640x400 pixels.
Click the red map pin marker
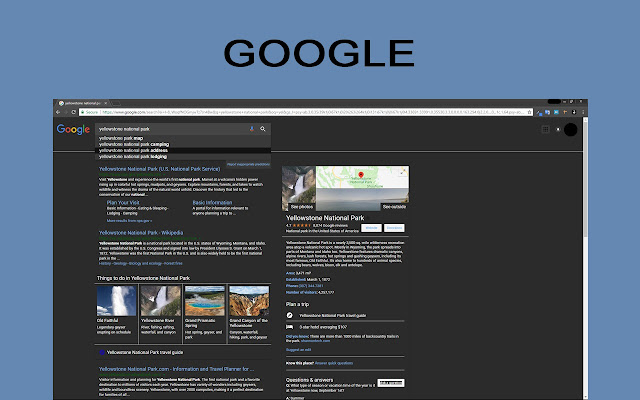tap(361, 175)
